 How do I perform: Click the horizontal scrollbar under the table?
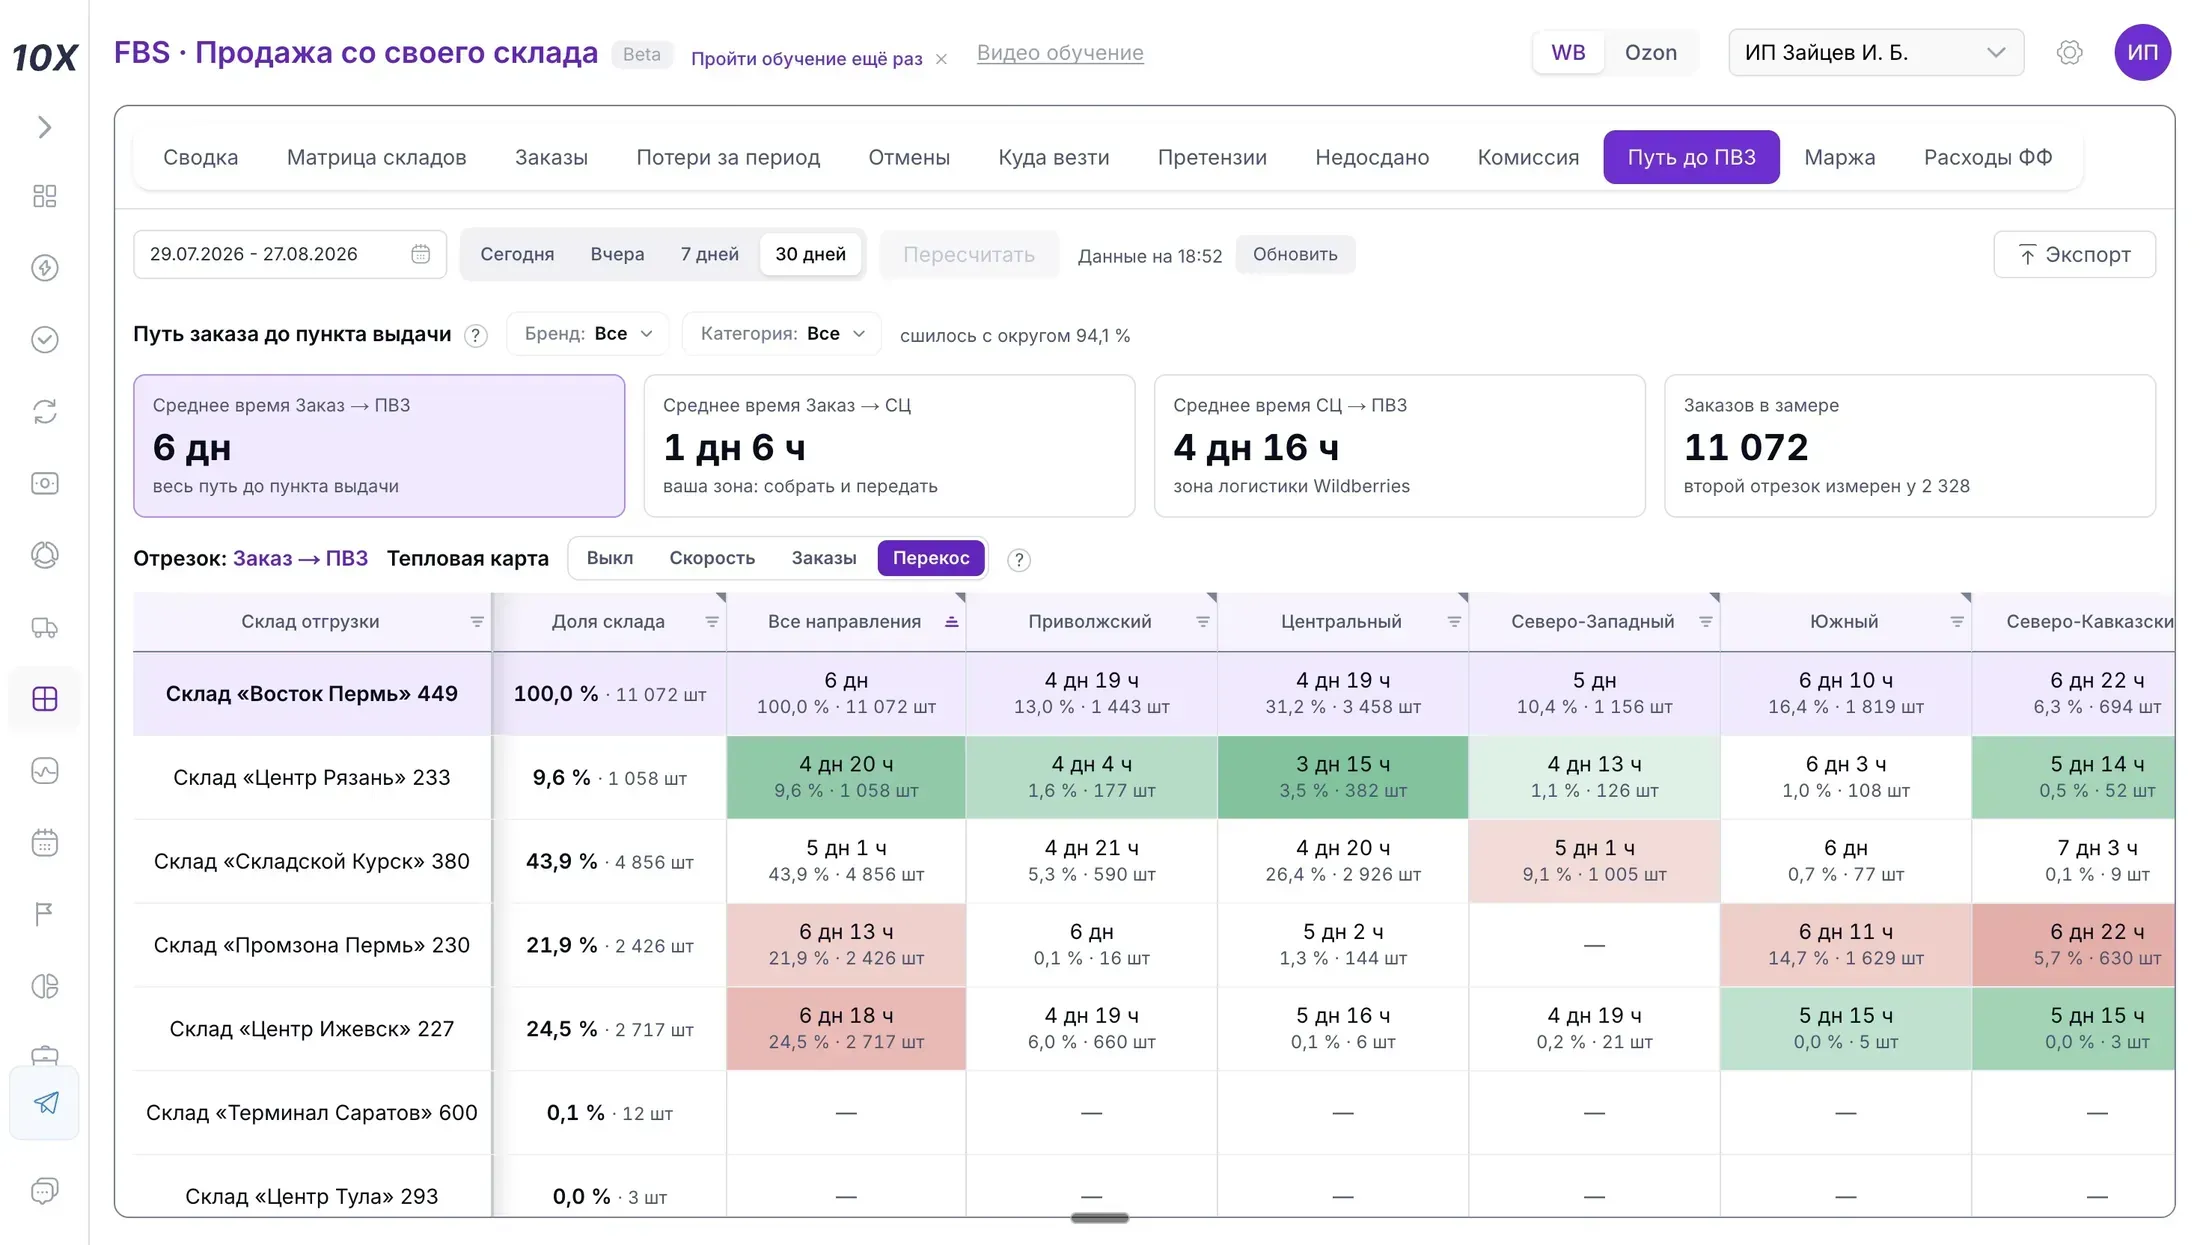point(1099,1218)
